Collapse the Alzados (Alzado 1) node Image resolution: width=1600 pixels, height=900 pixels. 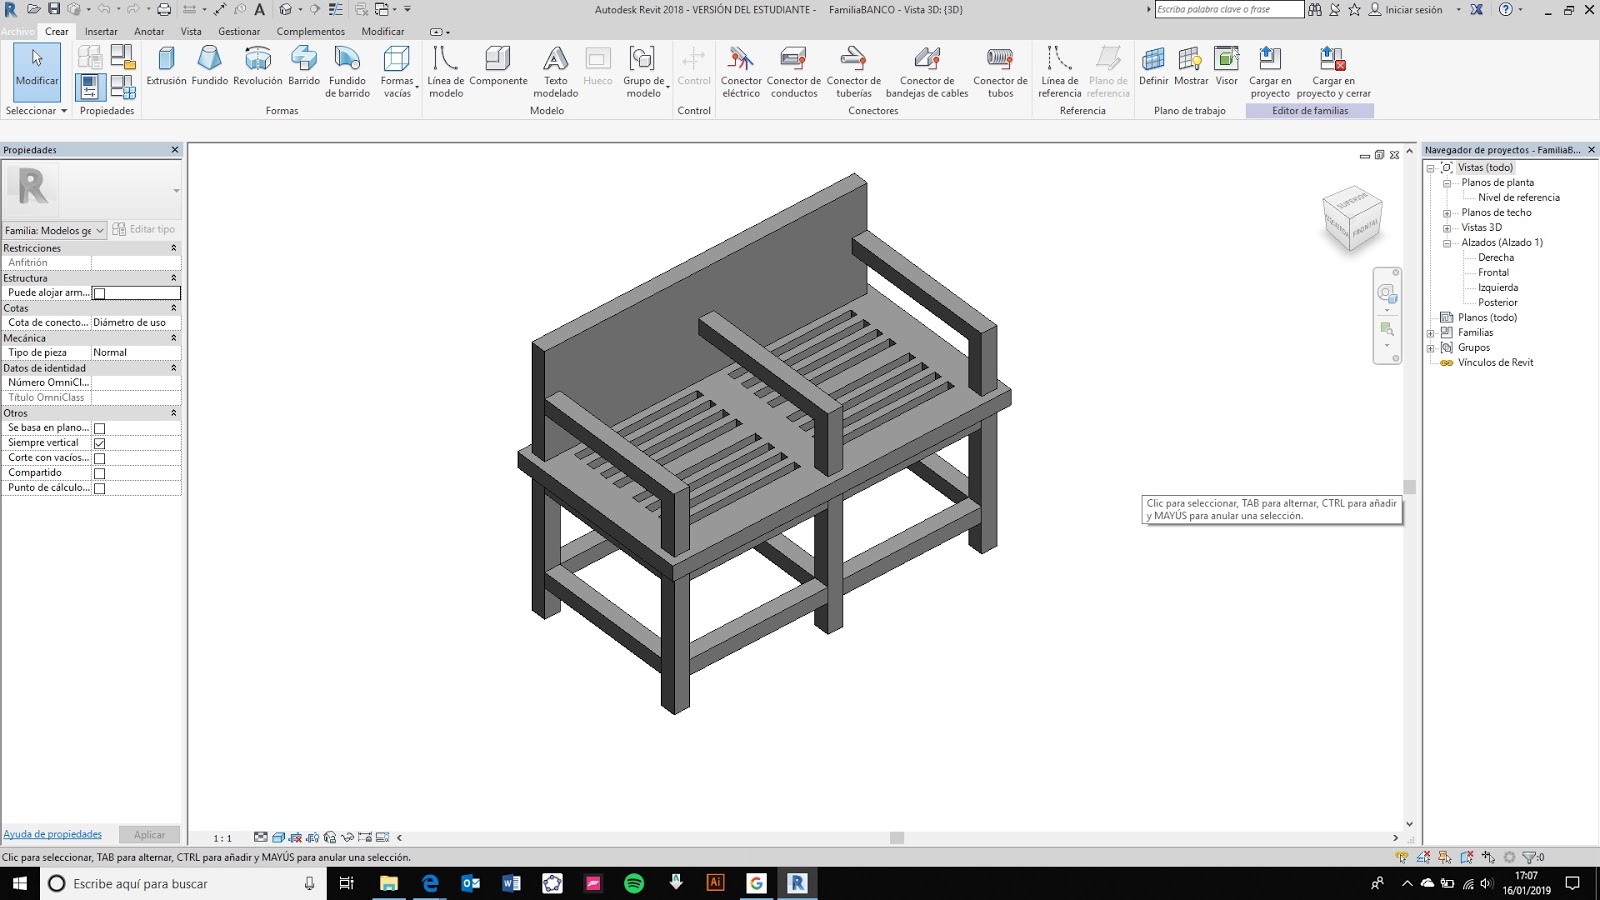(1446, 242)
